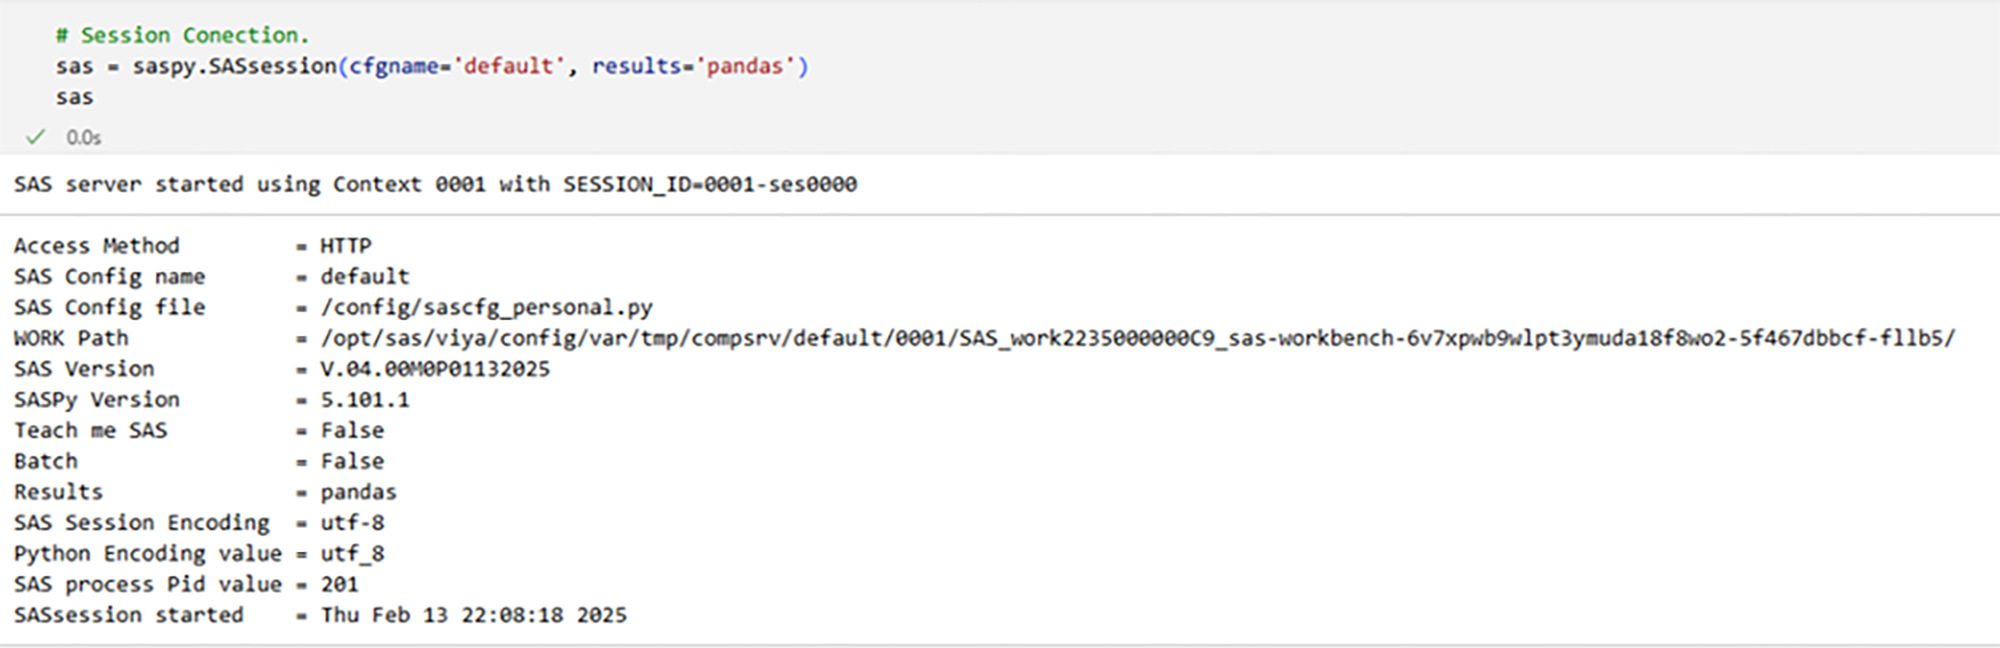Click the 'default' cfgname string in code

(x=509, y=66)
